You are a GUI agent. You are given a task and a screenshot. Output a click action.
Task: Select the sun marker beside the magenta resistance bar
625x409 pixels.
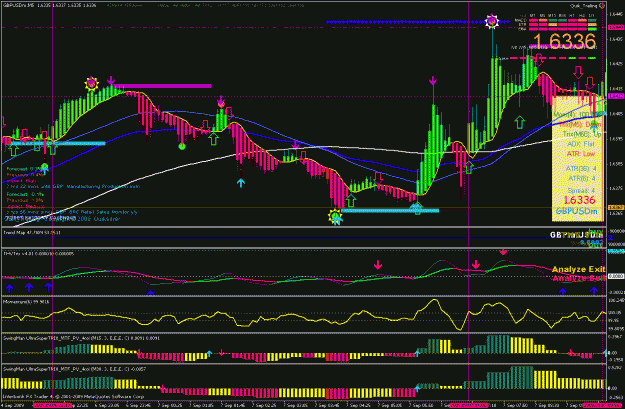91,84
